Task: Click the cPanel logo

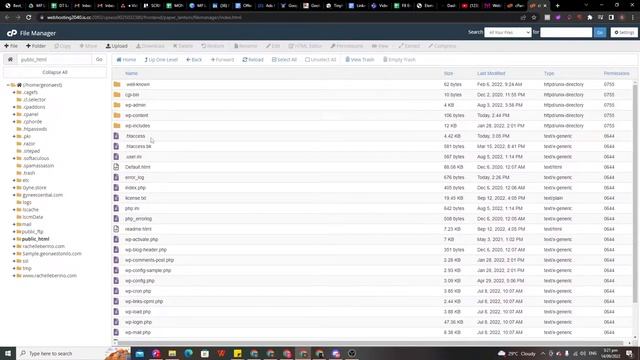Action: 12,33
